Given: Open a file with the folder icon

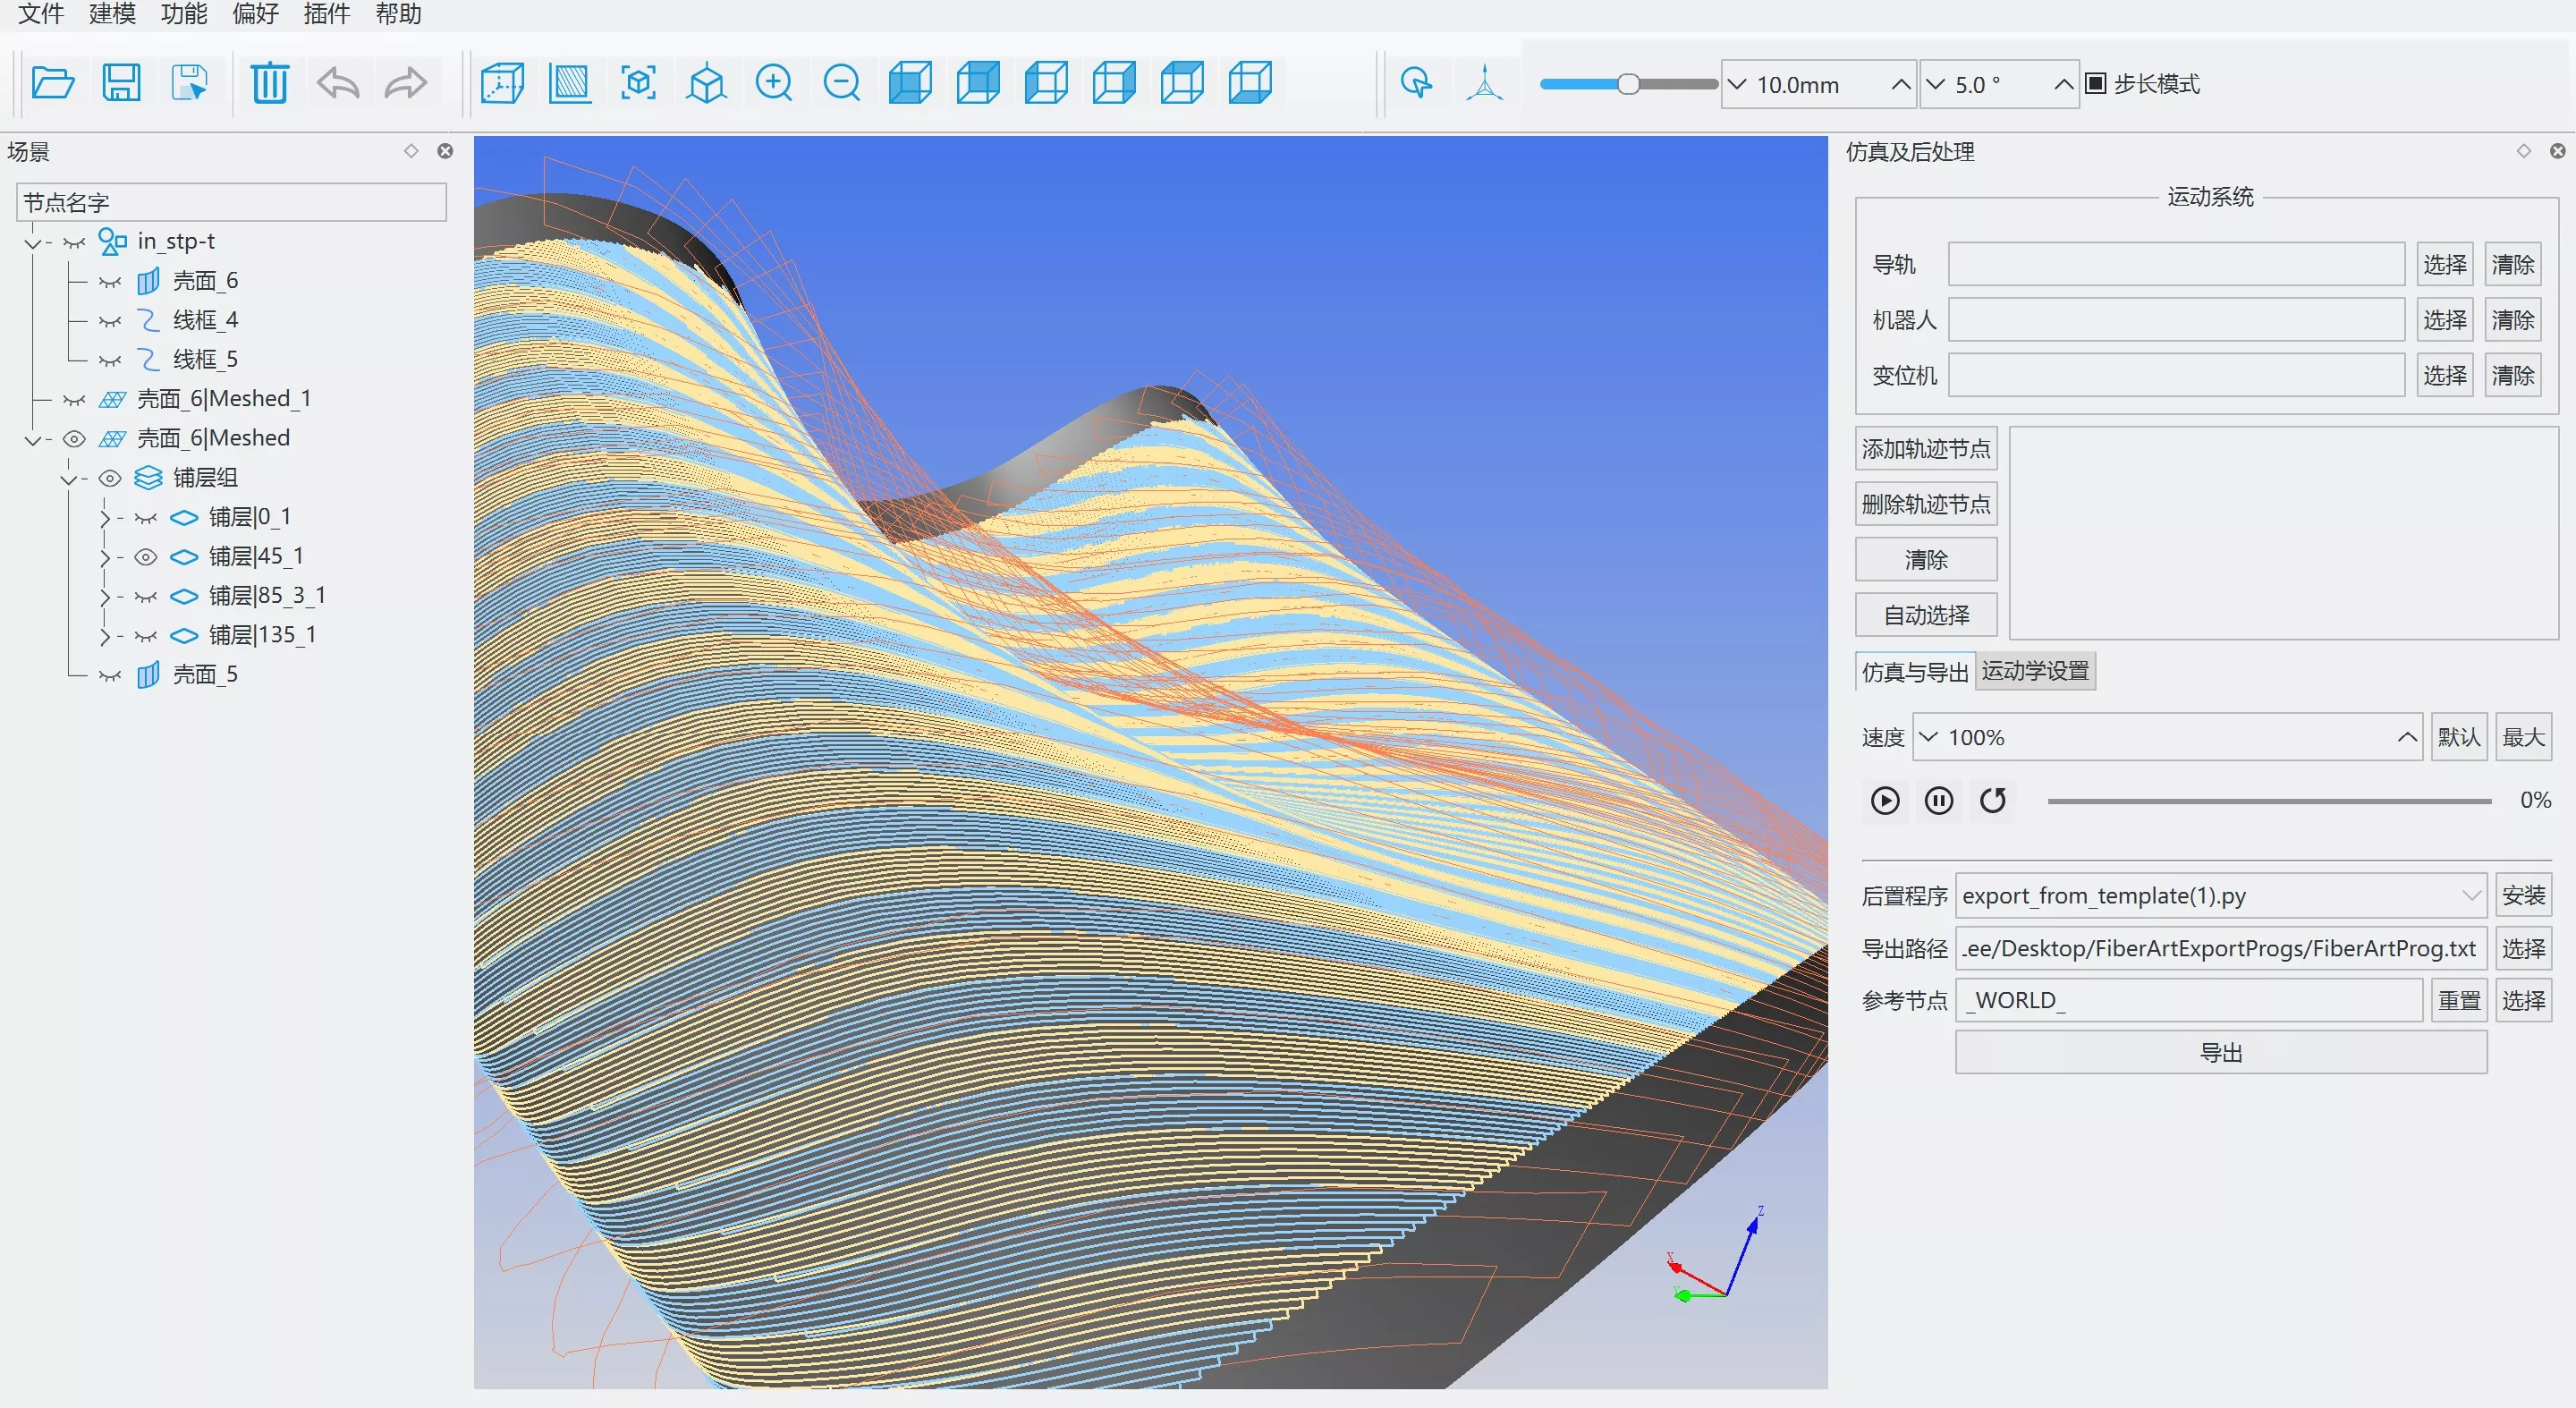Looking at the screenshot, I should [53, 83].
